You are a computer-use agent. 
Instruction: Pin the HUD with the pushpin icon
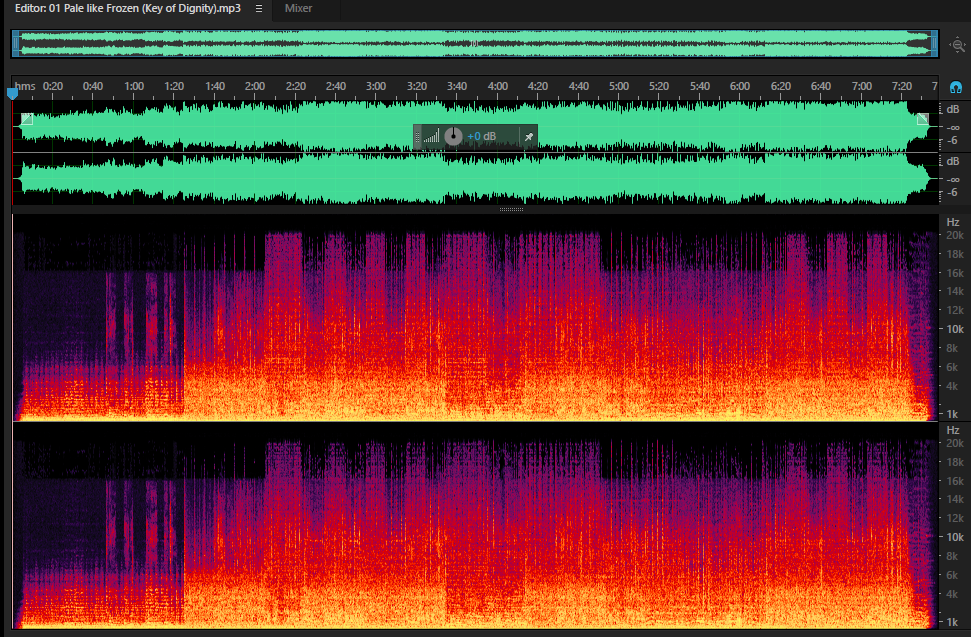[529, 137]
